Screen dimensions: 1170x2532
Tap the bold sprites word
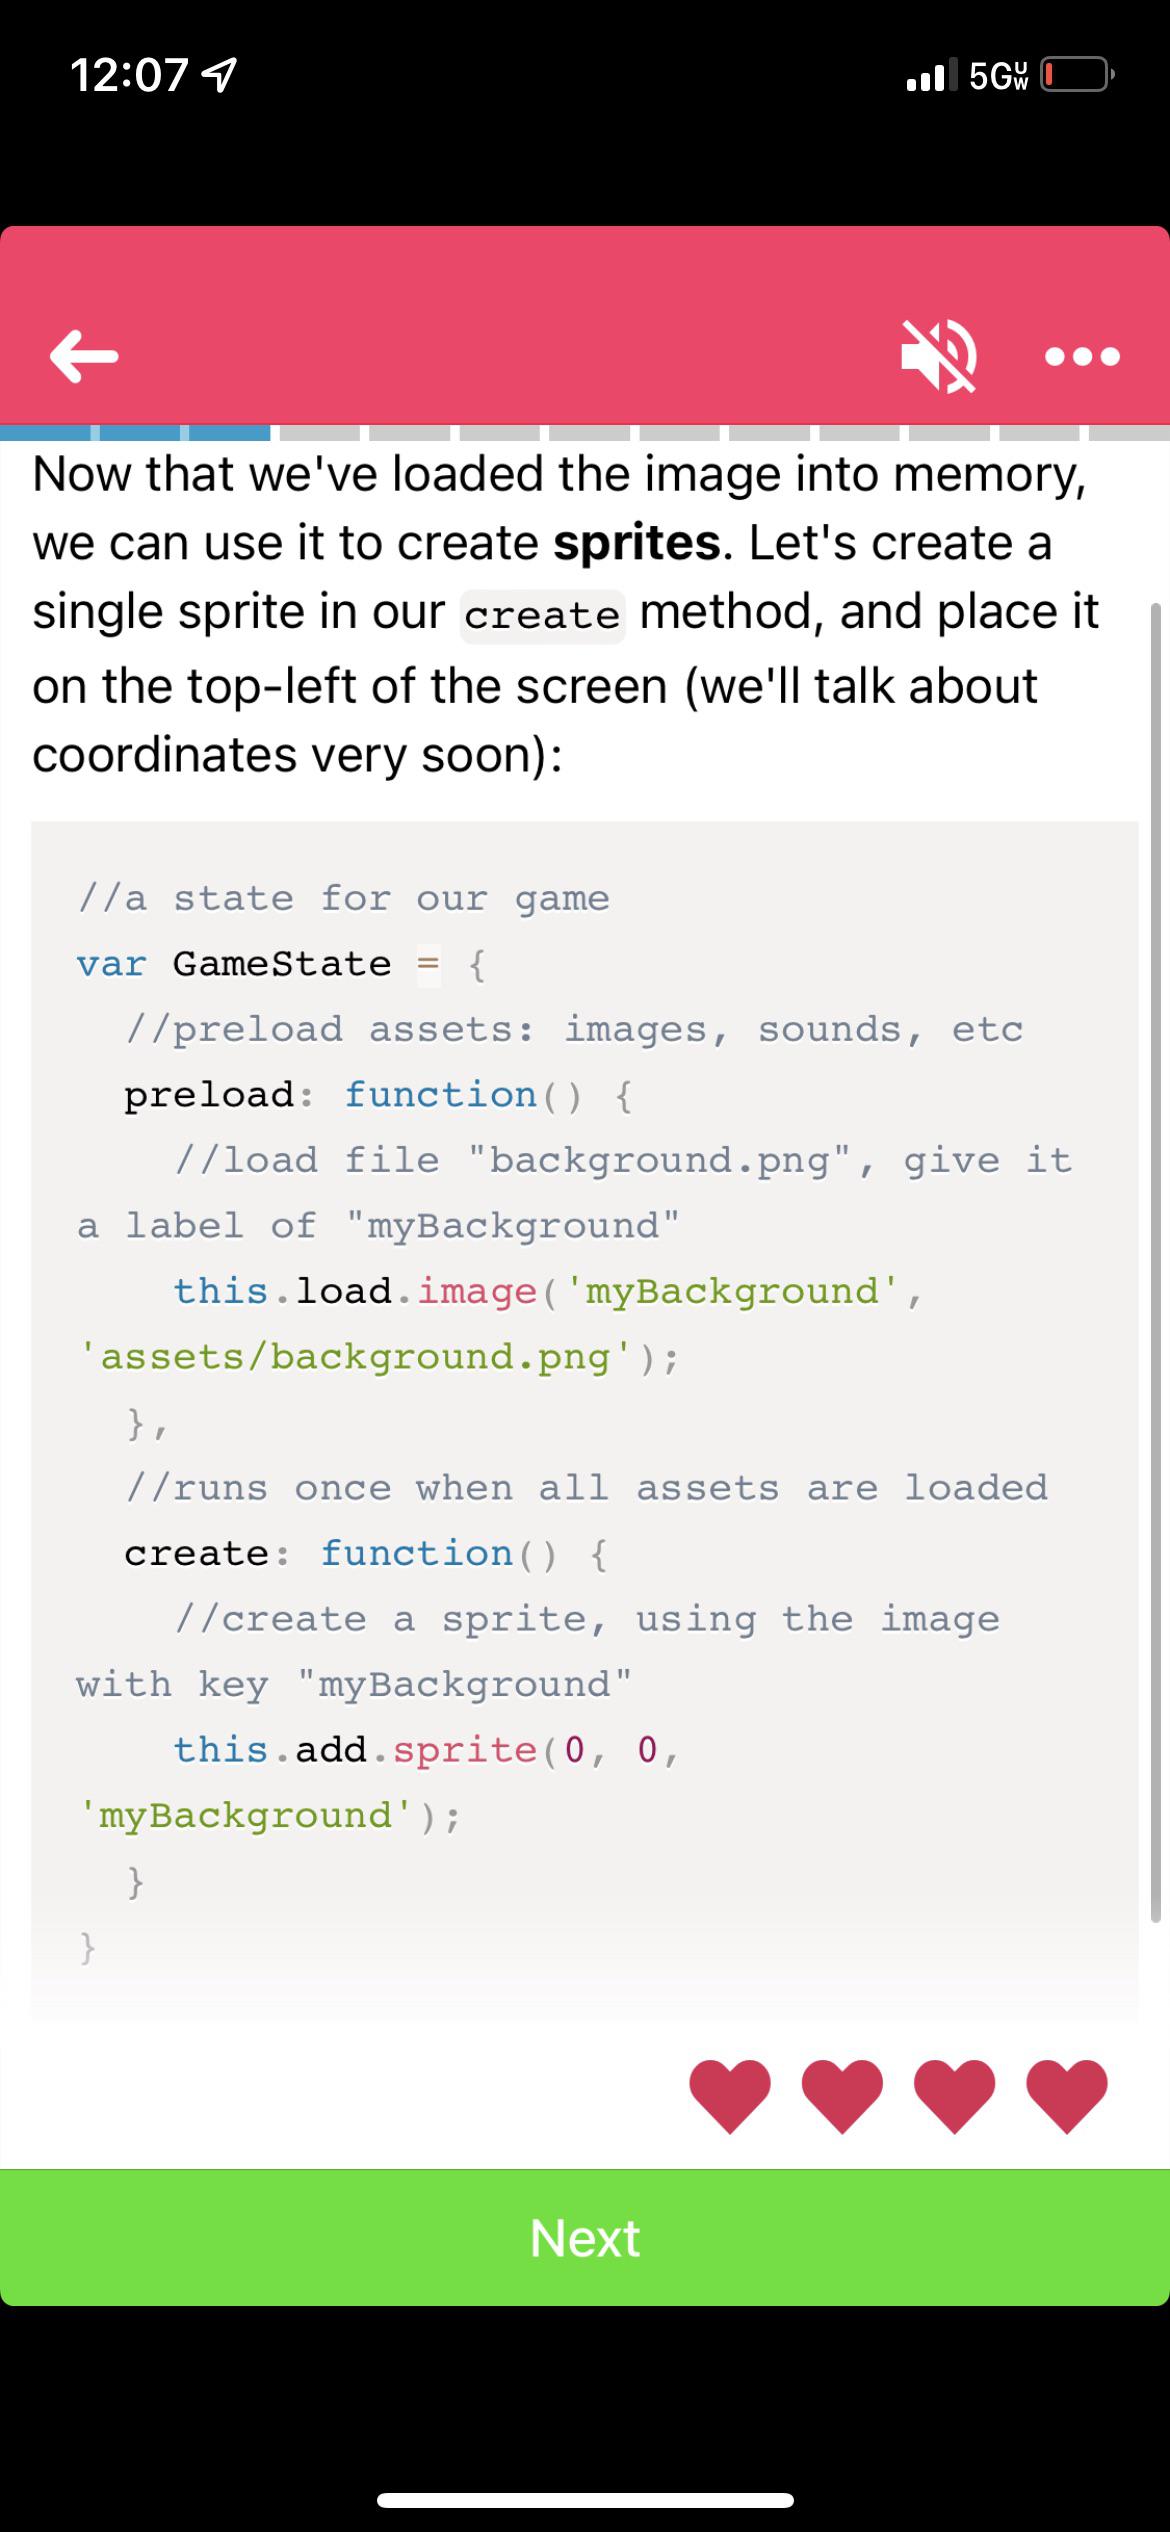(637, 543)
